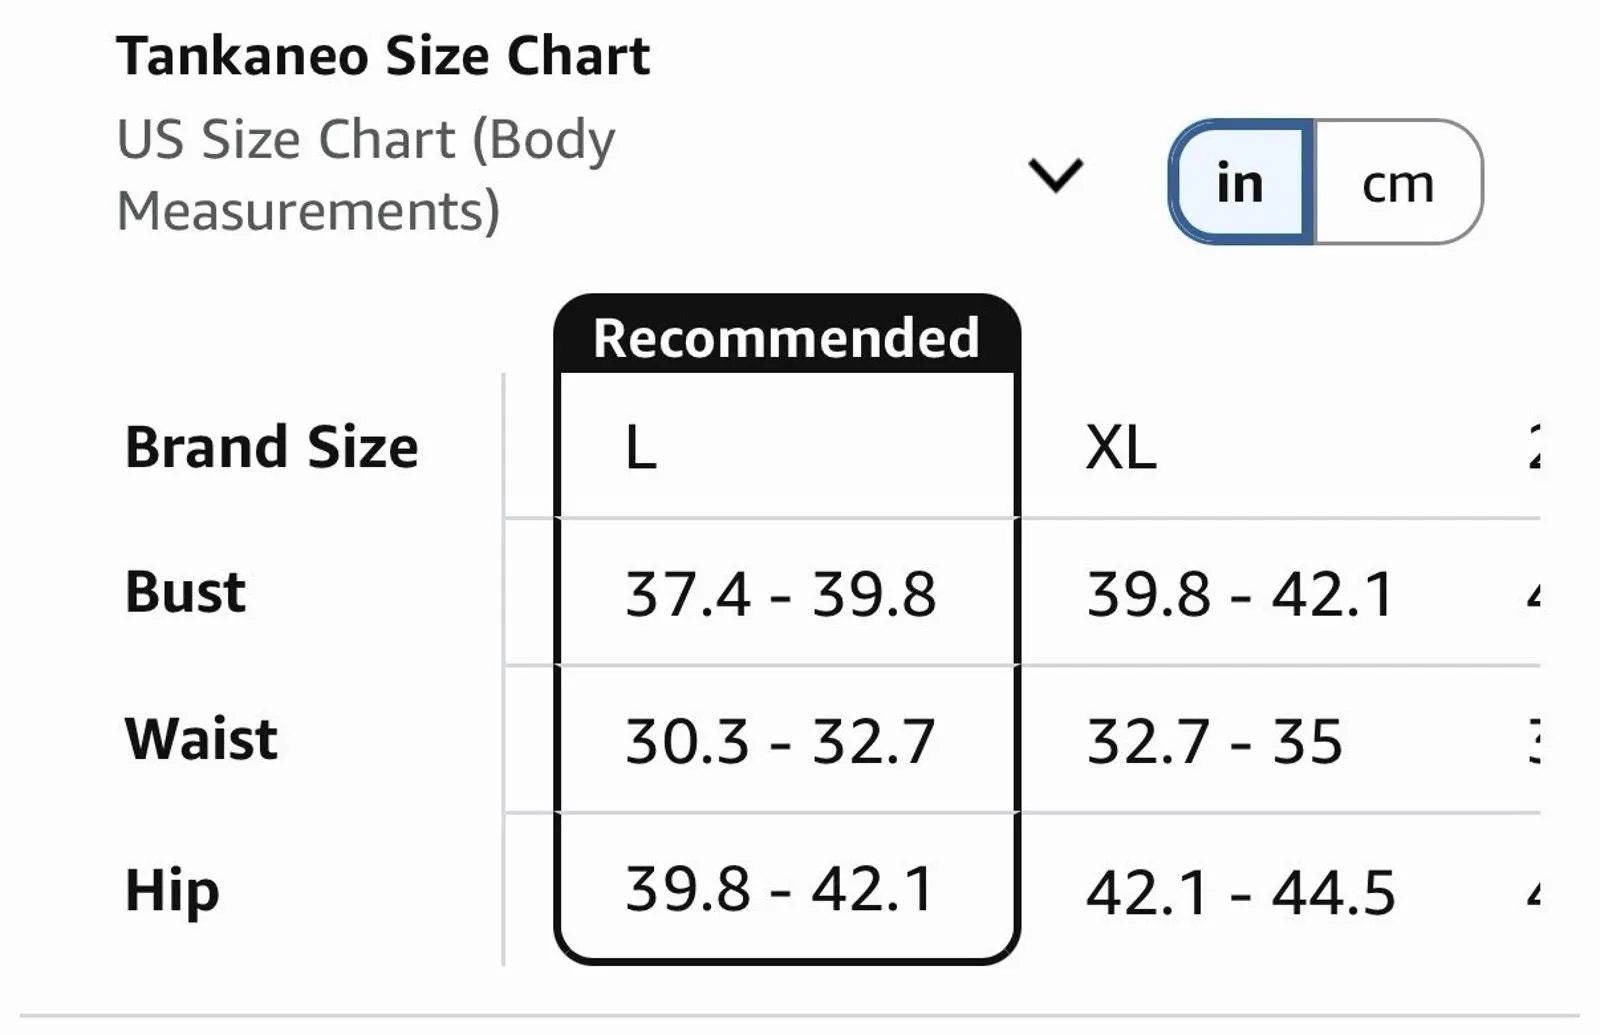Click XL bust range 39.8 - 42.1
This screenshot has width=1600, height=1035.
(1240, 594)
